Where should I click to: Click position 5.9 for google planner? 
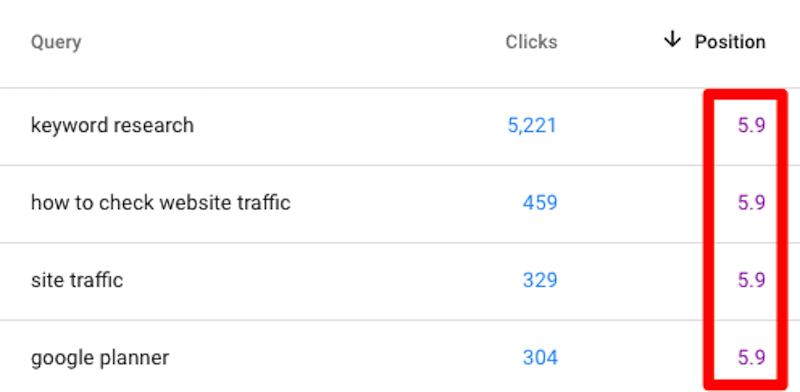coord(752,358)
